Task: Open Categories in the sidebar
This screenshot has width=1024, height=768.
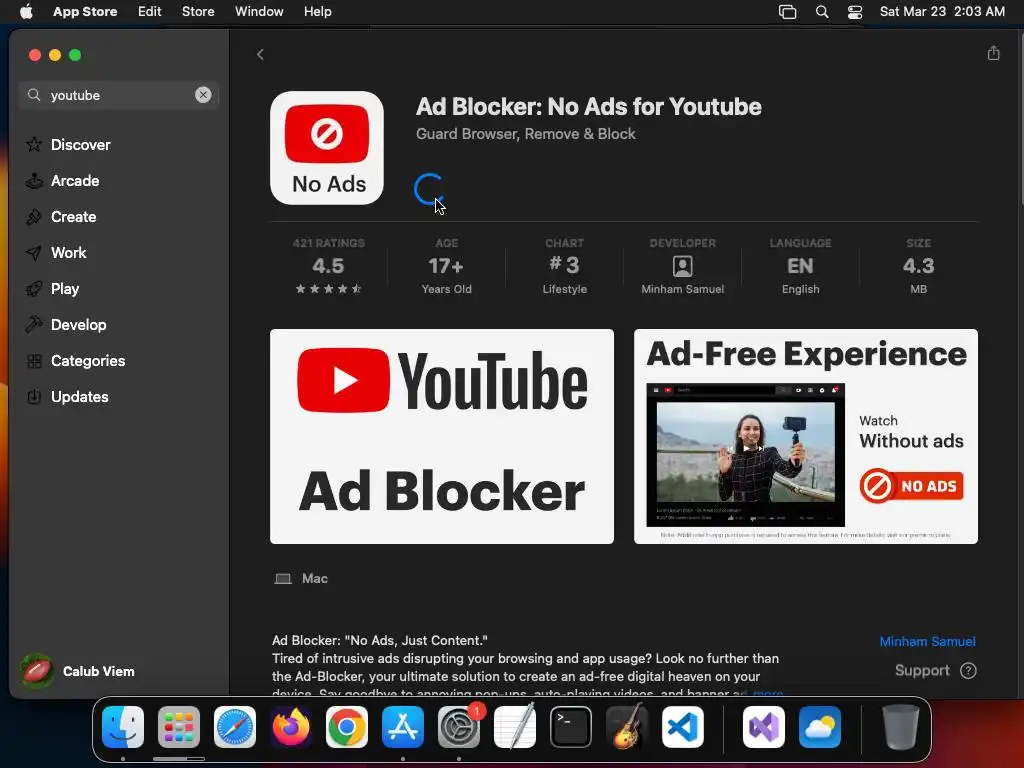Action: [x=119, y=360]
